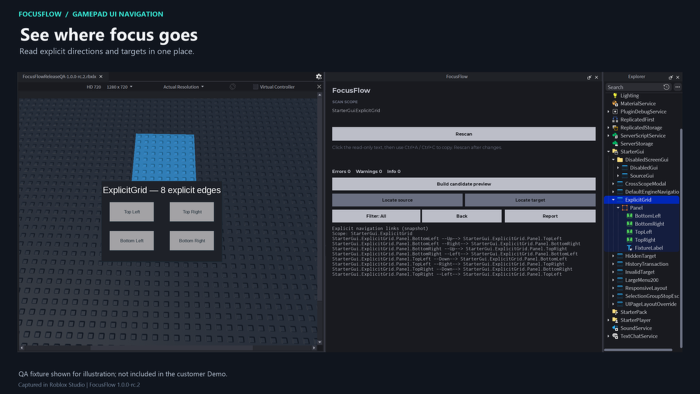Click the StarterGui service icon
Screen dimensions: 700x394
click(x=615, y=152)
